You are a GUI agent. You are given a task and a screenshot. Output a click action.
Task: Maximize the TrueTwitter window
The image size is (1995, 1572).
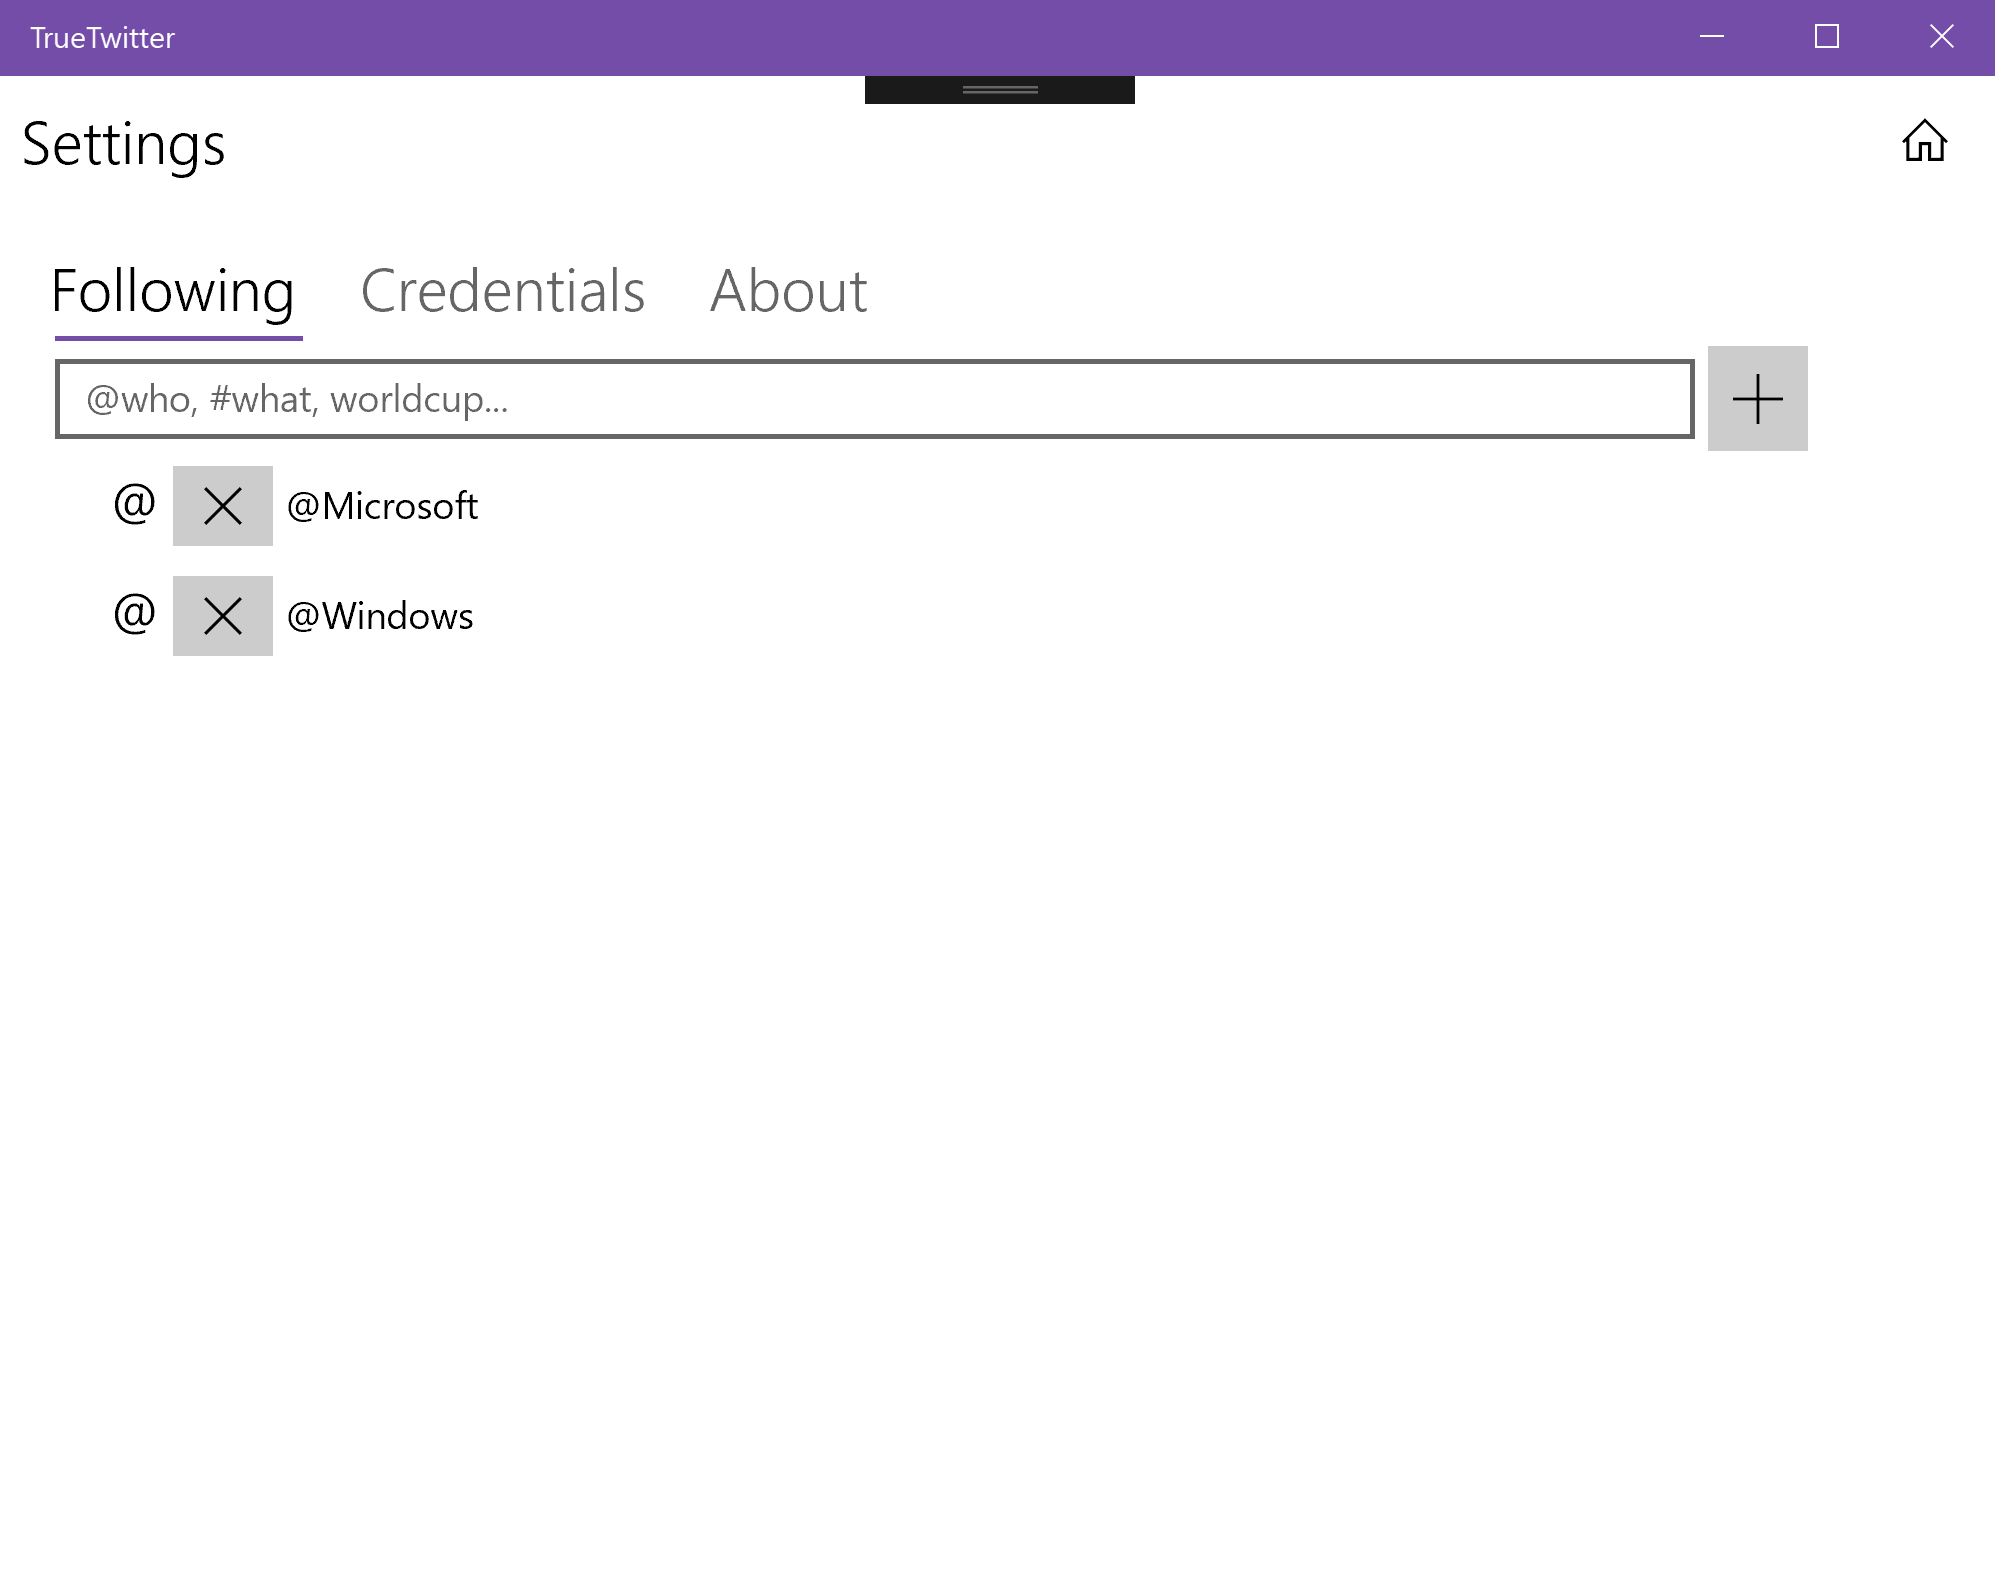1826,37
